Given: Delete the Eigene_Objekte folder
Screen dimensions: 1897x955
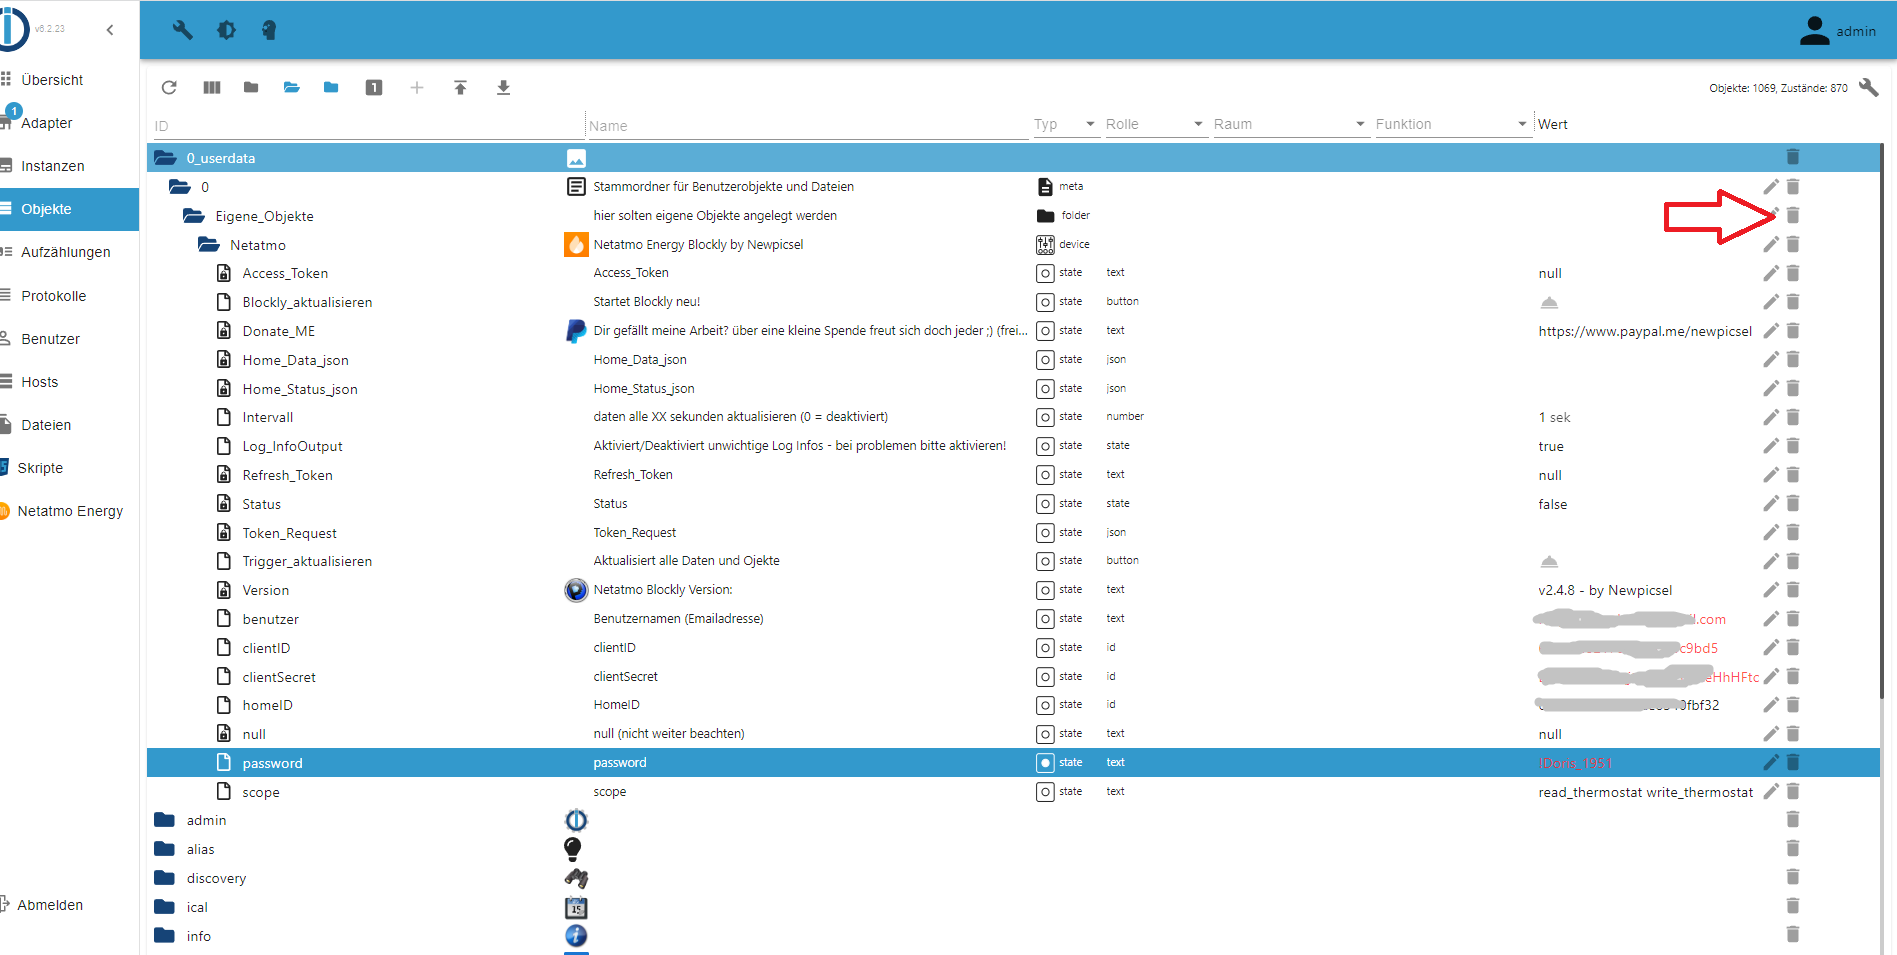Looking at the screenshot, I should coord(1793,215).
